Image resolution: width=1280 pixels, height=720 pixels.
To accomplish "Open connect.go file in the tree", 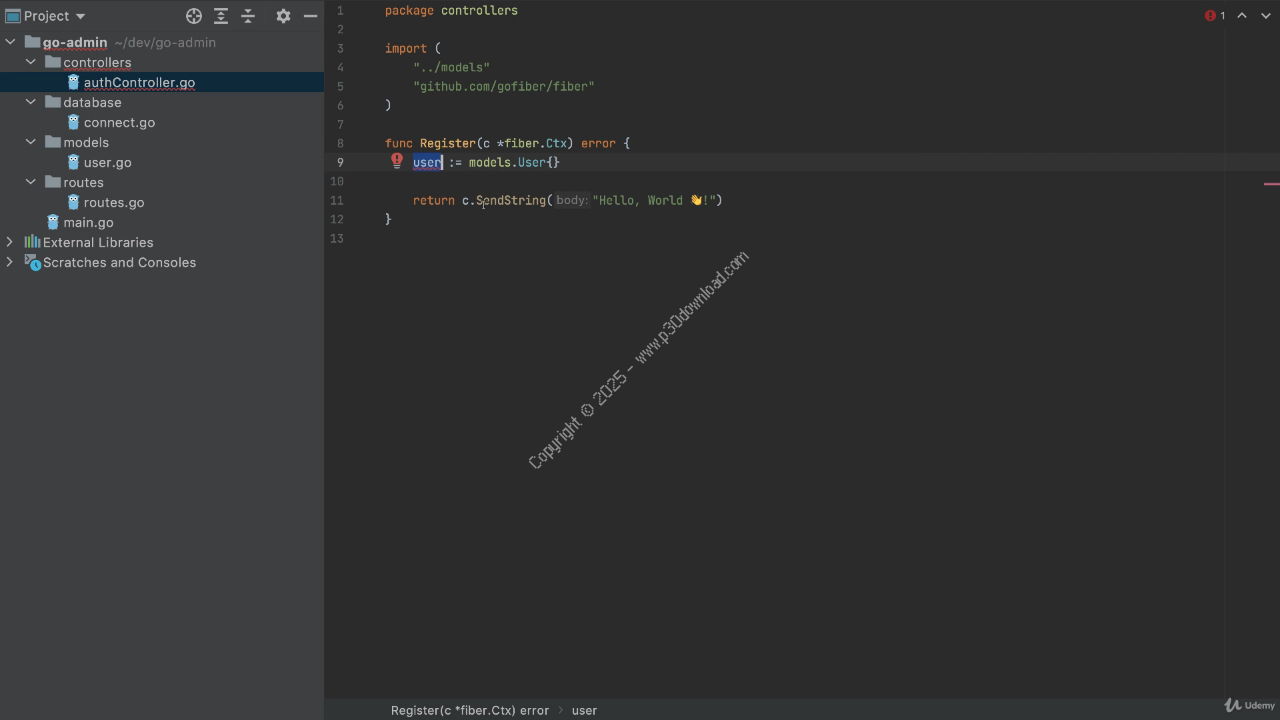I will 118,122.
